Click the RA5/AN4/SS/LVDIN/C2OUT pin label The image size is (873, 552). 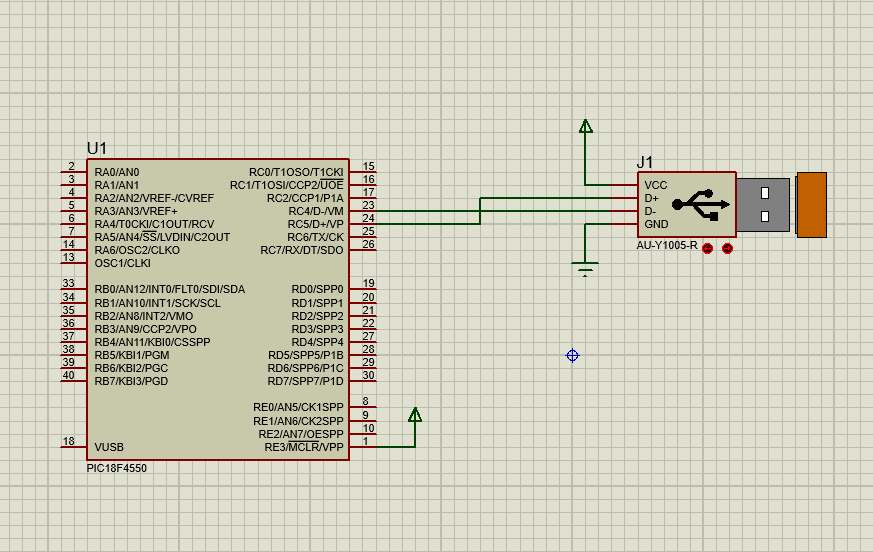162,237
